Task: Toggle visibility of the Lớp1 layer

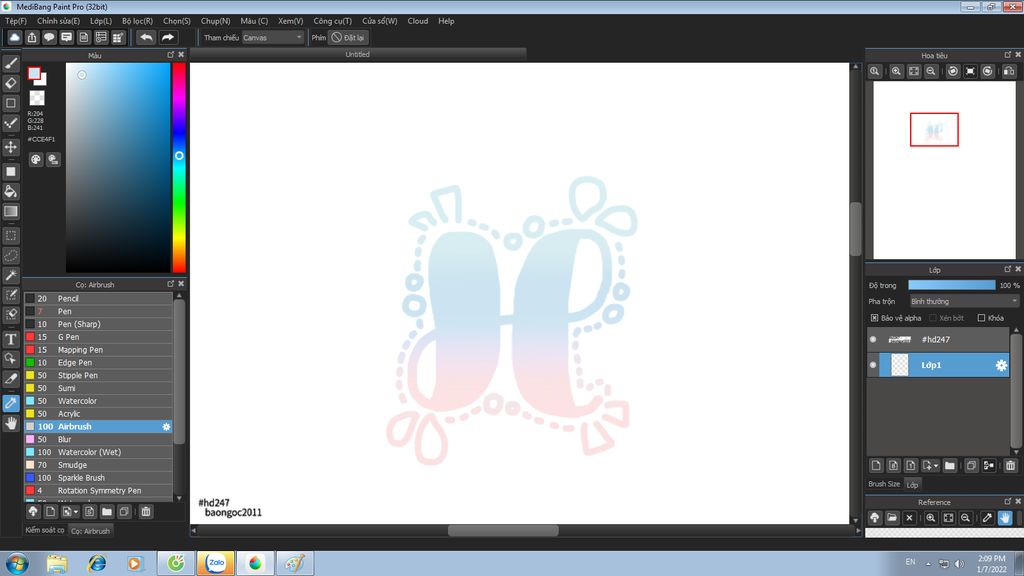Action: point(873,365)
